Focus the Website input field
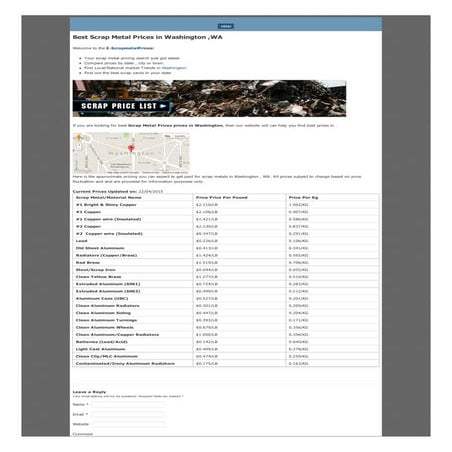452x452 pixels. pyautogui.click(x=128, y=425)
